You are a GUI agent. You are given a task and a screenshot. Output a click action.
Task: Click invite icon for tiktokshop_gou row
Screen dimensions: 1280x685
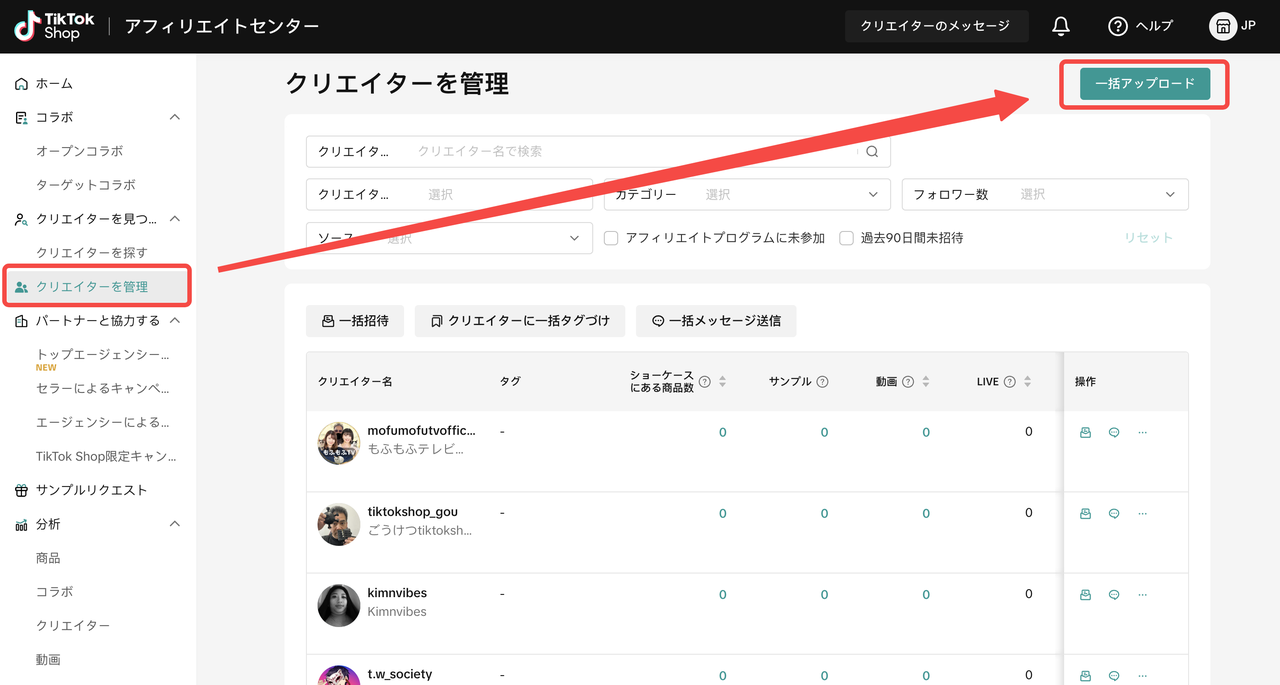coord(1085,513)
